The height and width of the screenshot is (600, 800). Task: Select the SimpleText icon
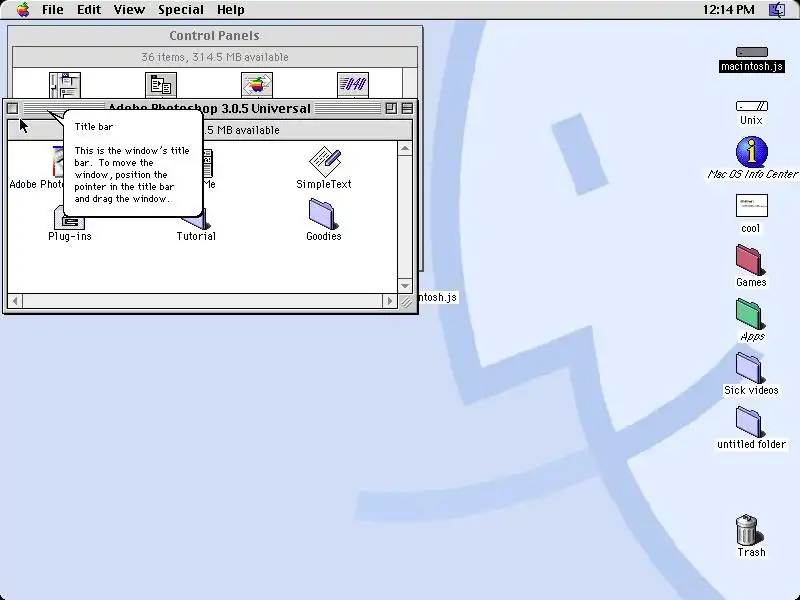[324, 161]
